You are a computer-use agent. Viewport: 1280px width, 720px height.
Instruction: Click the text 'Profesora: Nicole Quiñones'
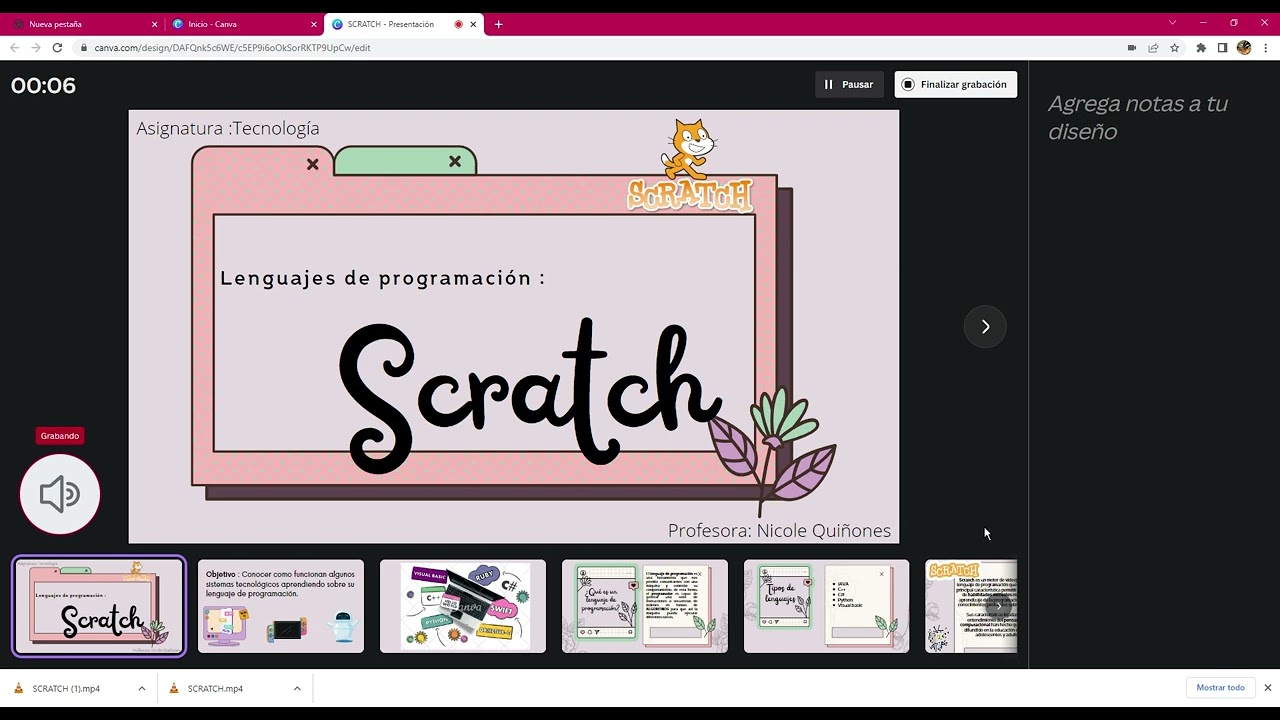coord(779,531)
